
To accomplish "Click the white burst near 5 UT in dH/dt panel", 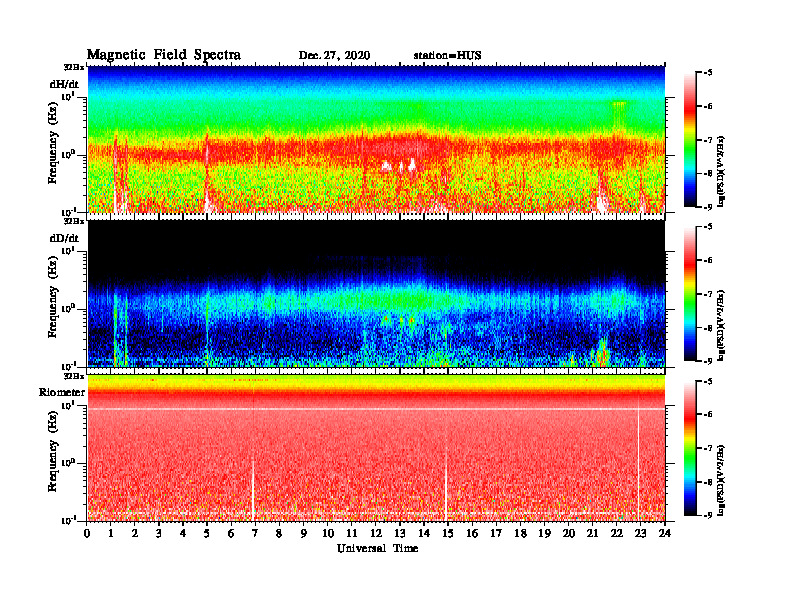I will (207, 174).
